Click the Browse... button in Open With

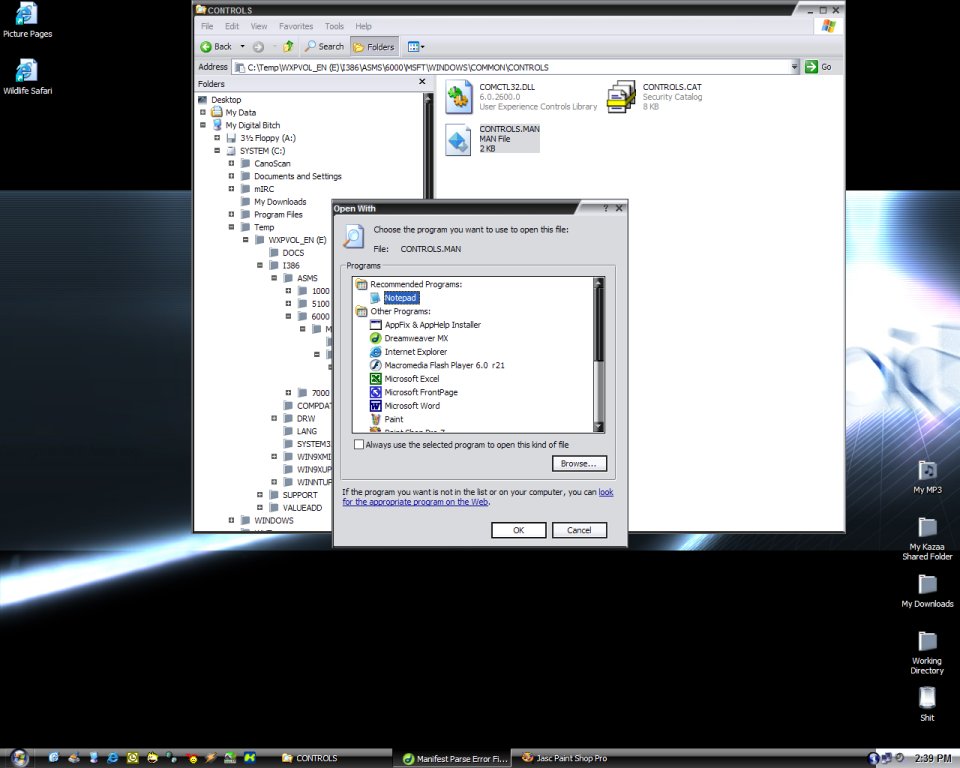(x=579, y=464)
